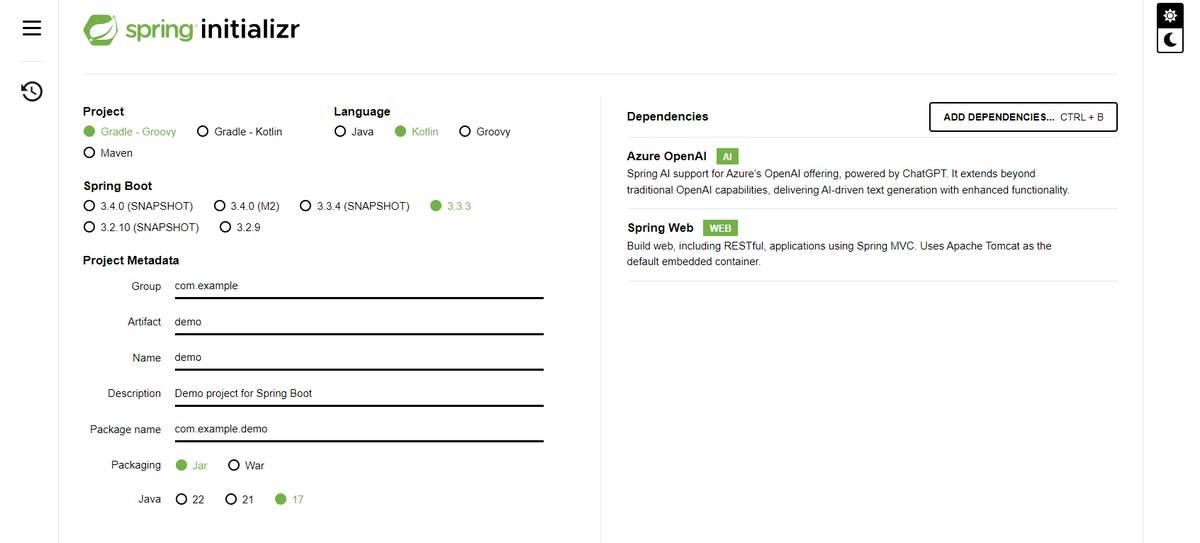
Task: Choose Kotlin as the language
Action: point(416,132)
